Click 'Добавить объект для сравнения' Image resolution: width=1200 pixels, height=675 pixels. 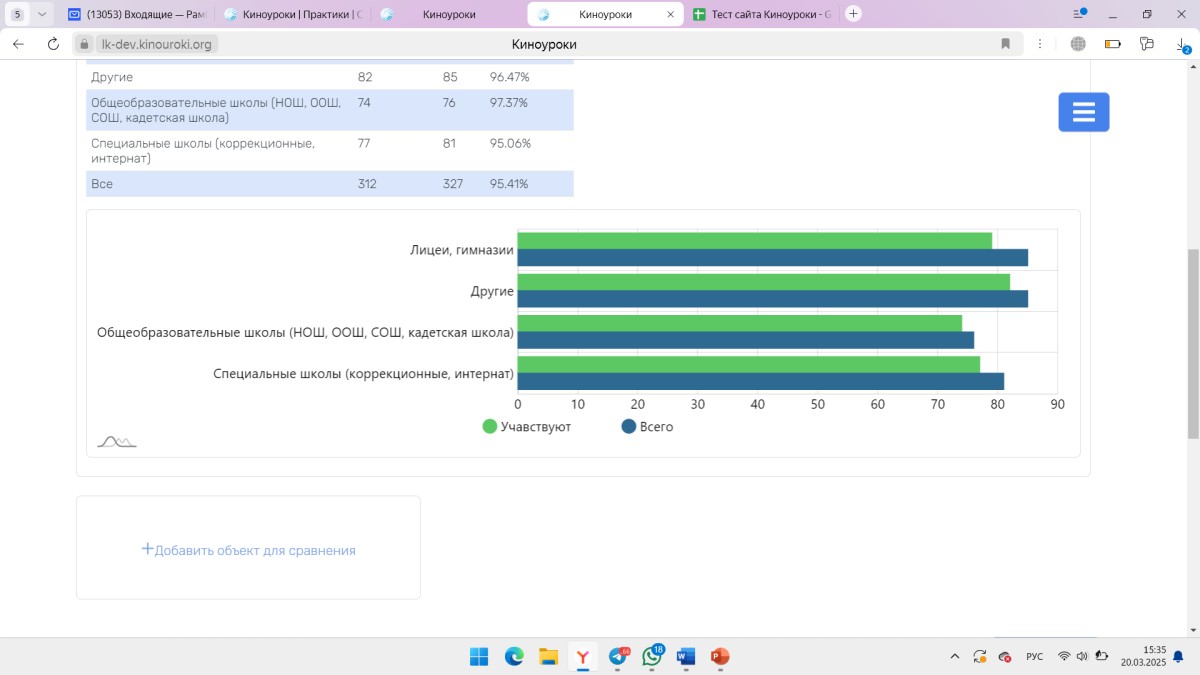pyautogui.click(x=248, y=550)
